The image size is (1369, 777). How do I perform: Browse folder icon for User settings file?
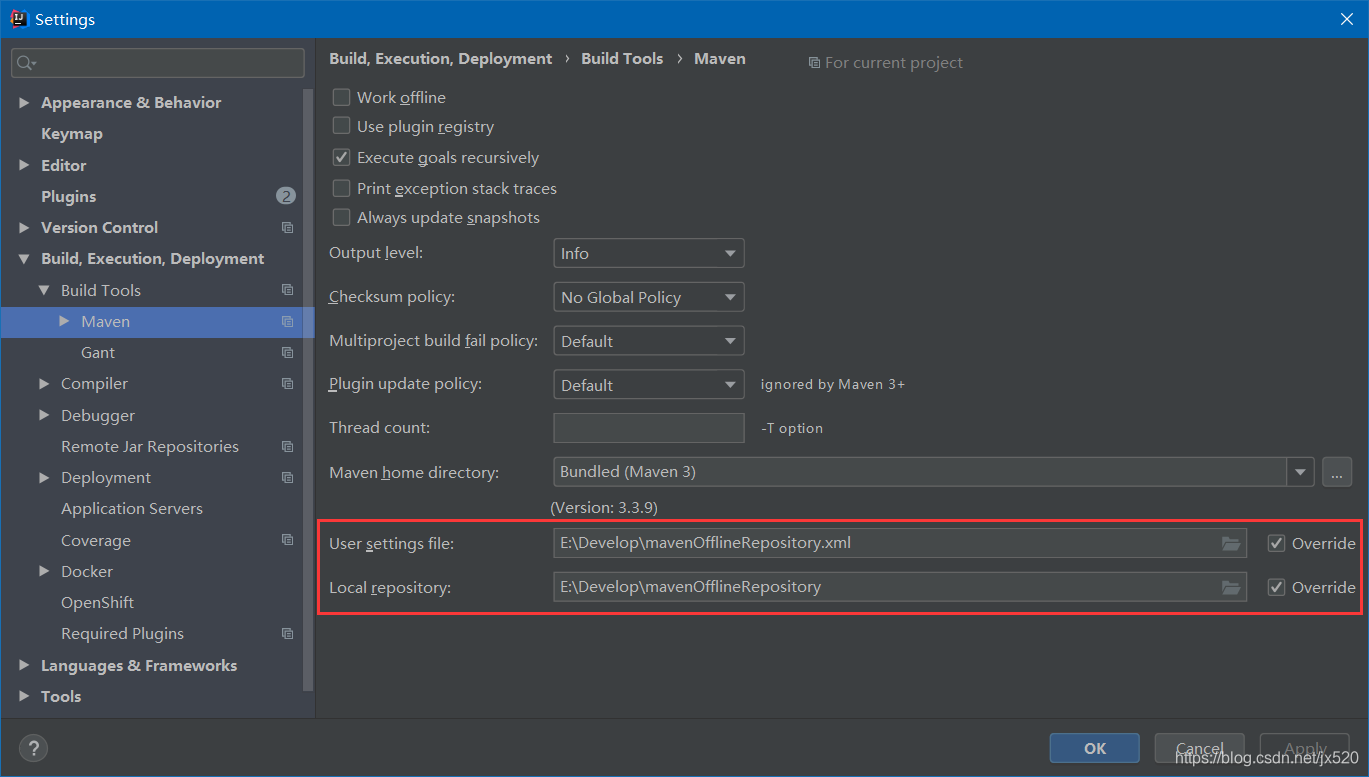coord(1231,544)
